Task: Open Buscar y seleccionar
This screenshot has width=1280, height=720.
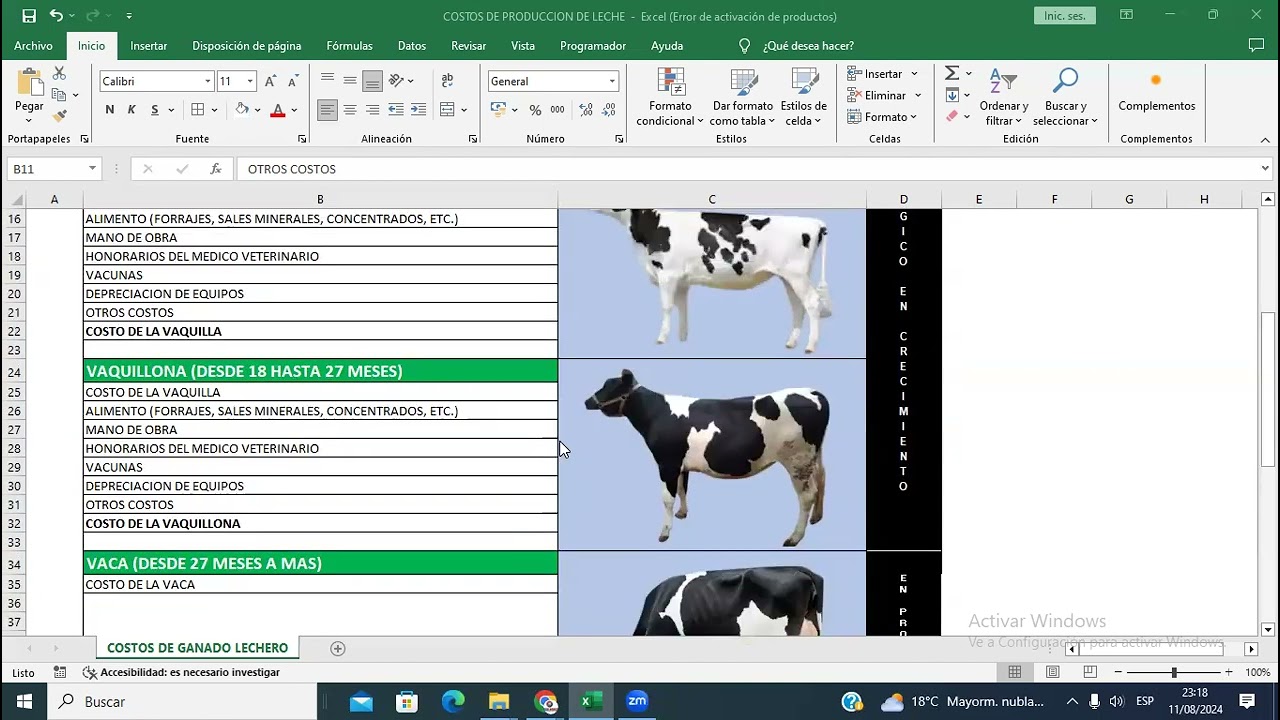Action: point(1065,98)
